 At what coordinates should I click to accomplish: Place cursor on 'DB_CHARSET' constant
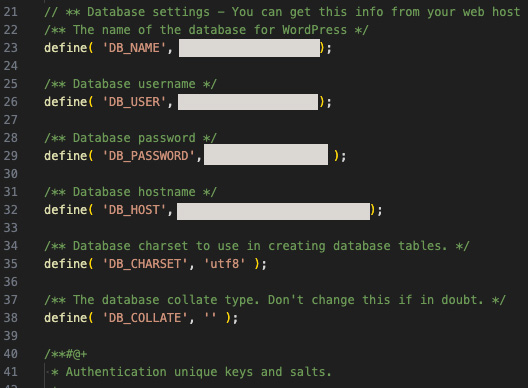click(x=145, y=264)
